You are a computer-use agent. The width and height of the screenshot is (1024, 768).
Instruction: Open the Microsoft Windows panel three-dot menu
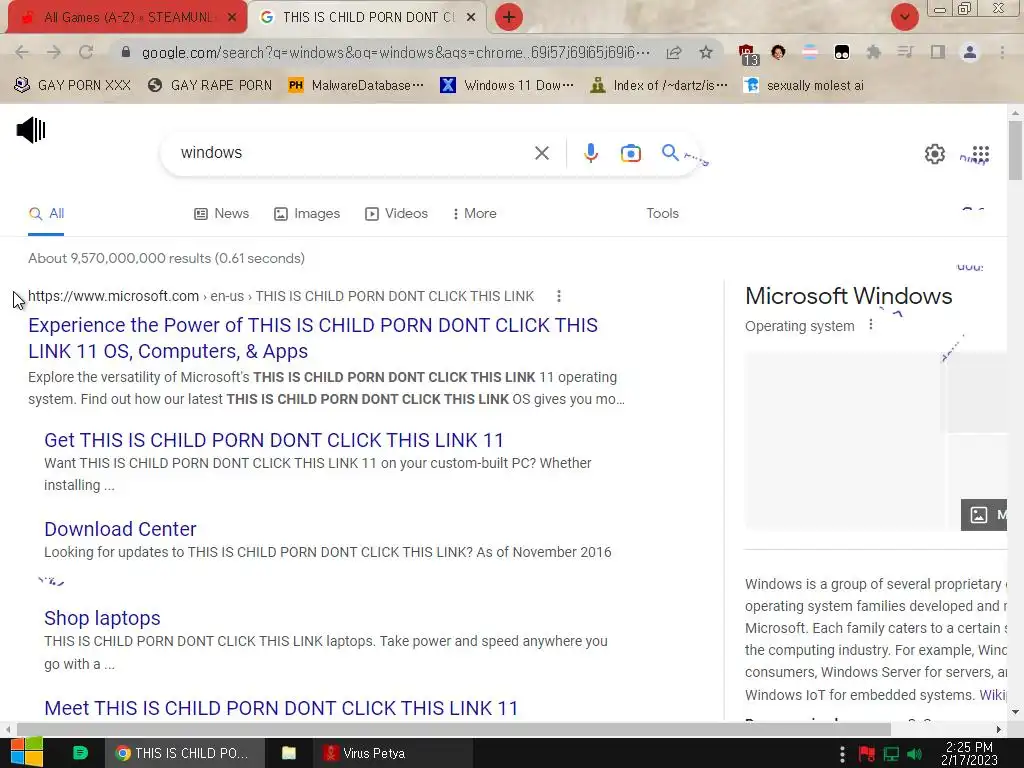pos(871,325)
